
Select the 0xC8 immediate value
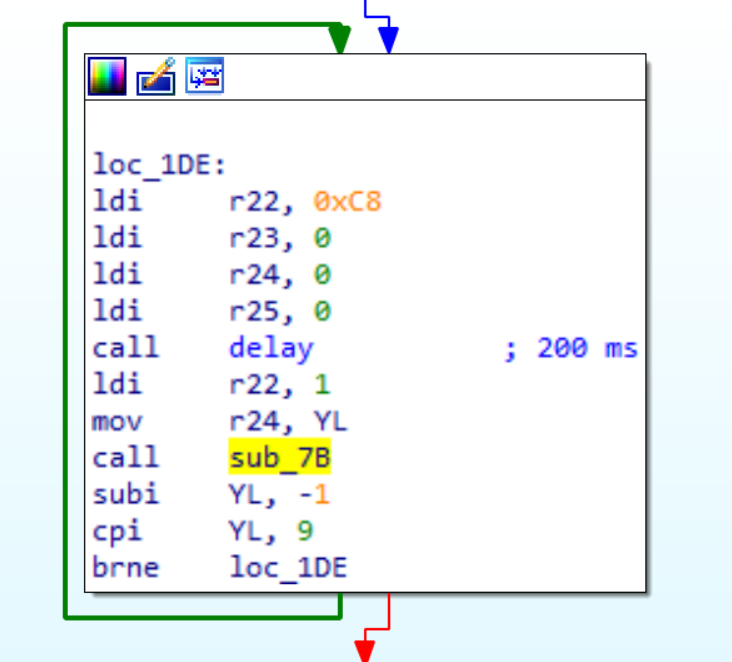coord(347,202)
